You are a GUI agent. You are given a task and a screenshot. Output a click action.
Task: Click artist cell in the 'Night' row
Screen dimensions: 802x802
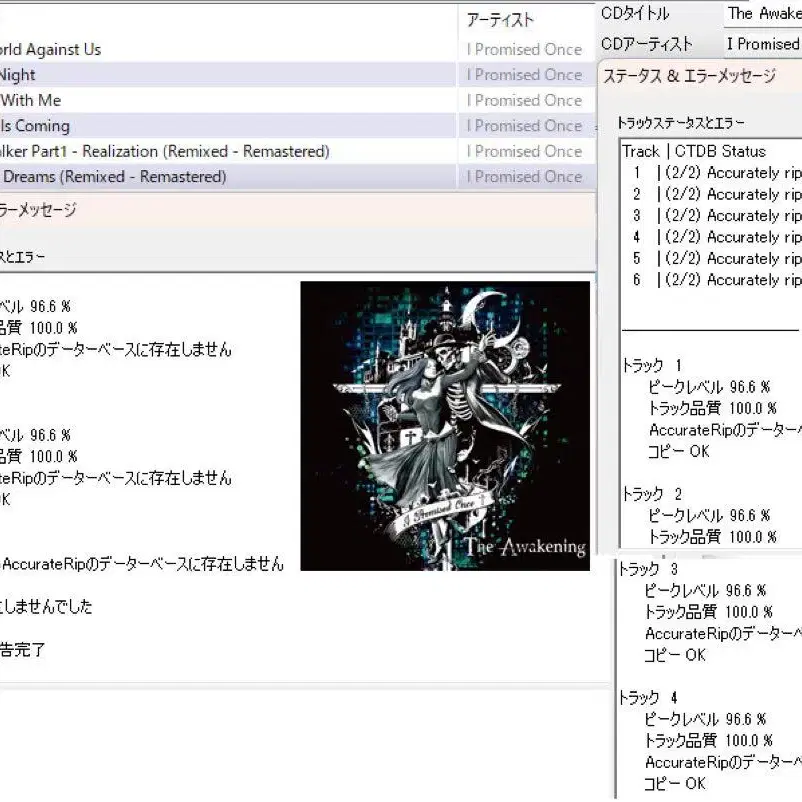tap(525, 75)
